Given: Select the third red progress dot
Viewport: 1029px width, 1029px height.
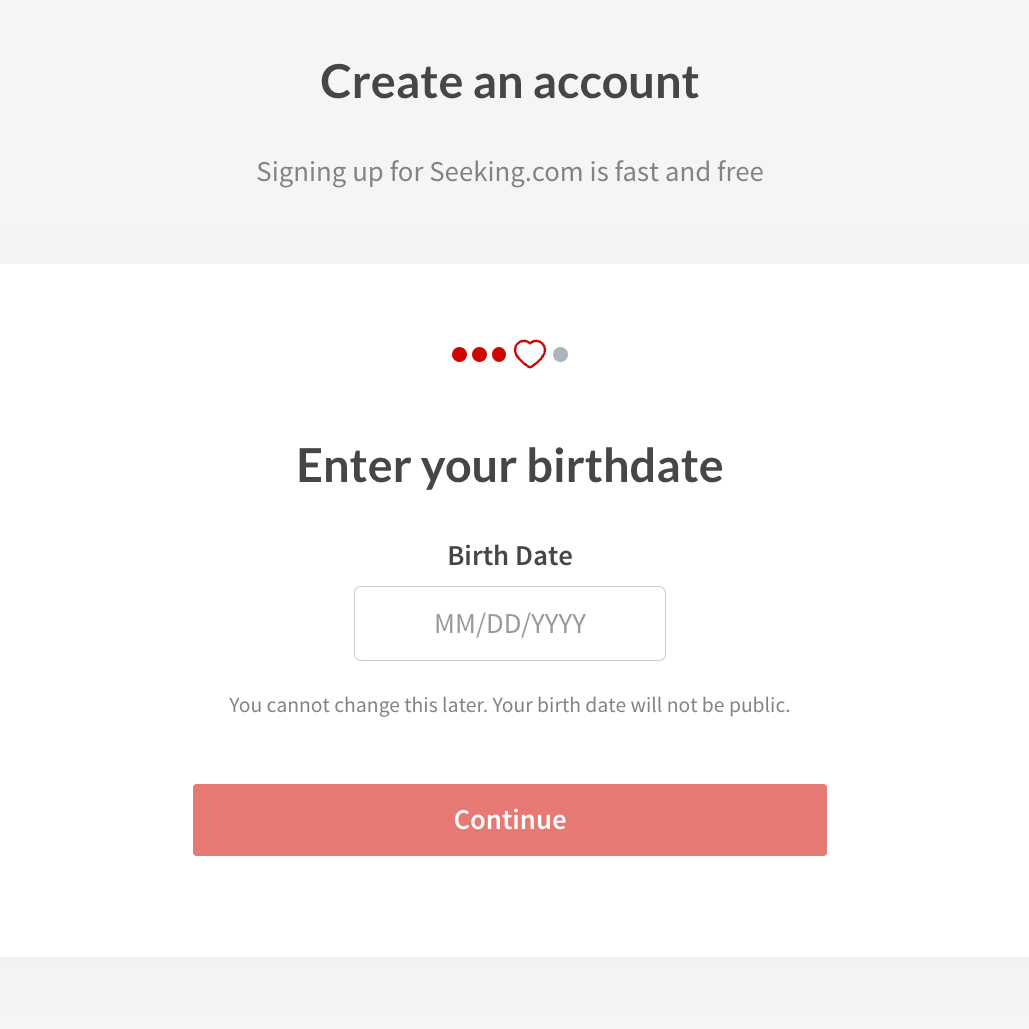Looking at the screenshot, I should pyautogui.click(x=499, y=354).
